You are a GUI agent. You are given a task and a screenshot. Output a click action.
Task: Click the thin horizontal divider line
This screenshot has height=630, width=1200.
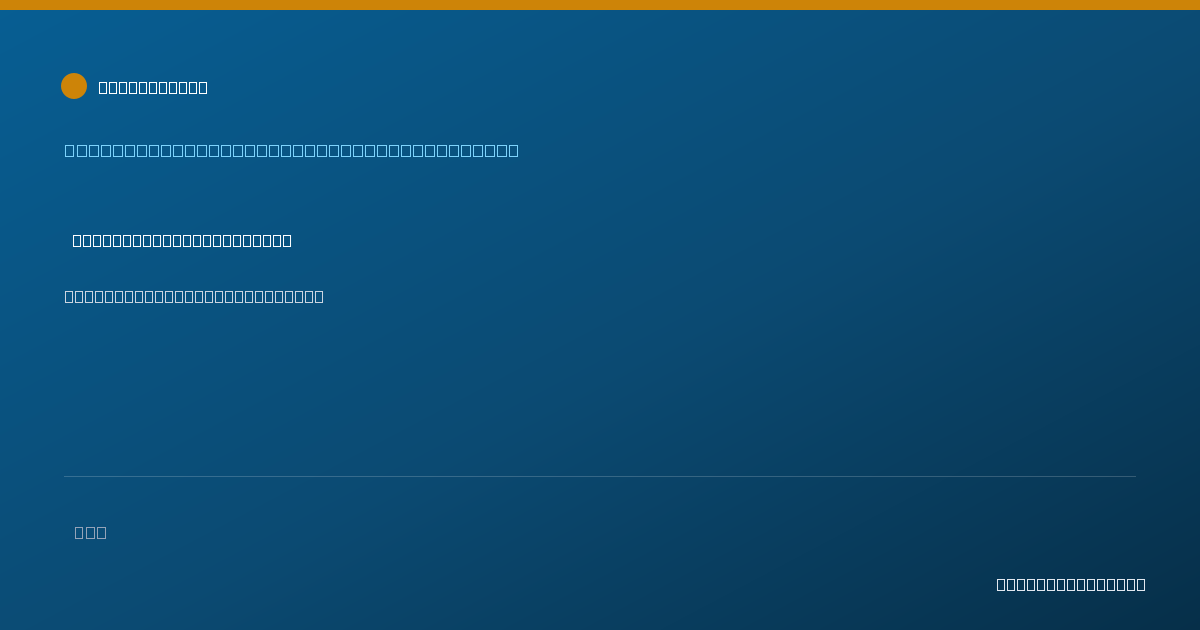click(x=600, y=476)
